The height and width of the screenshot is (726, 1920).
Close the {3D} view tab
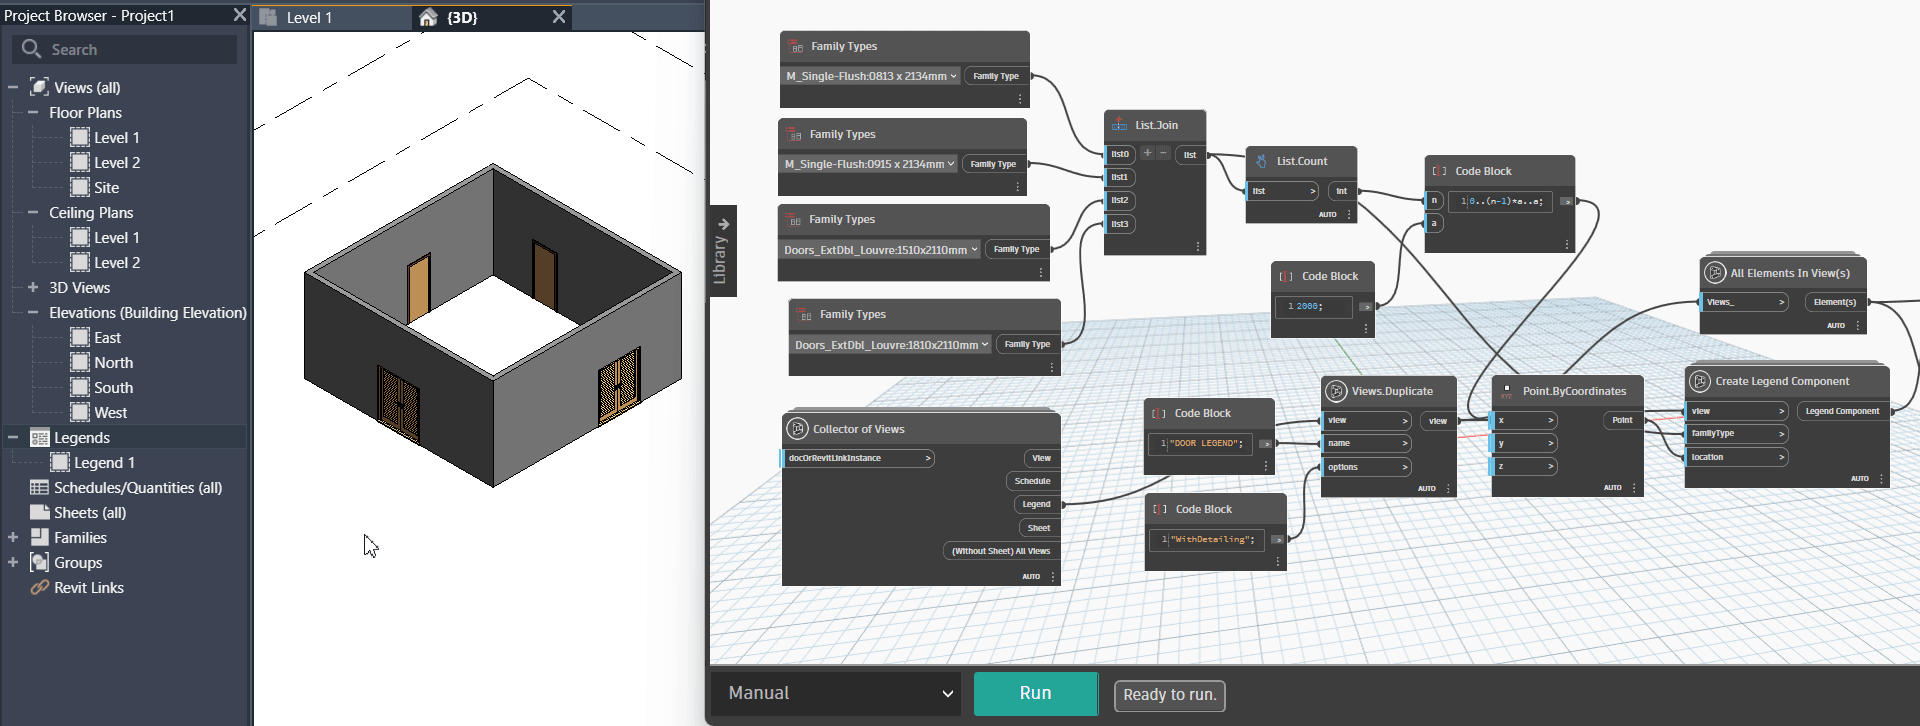(559, 17)
